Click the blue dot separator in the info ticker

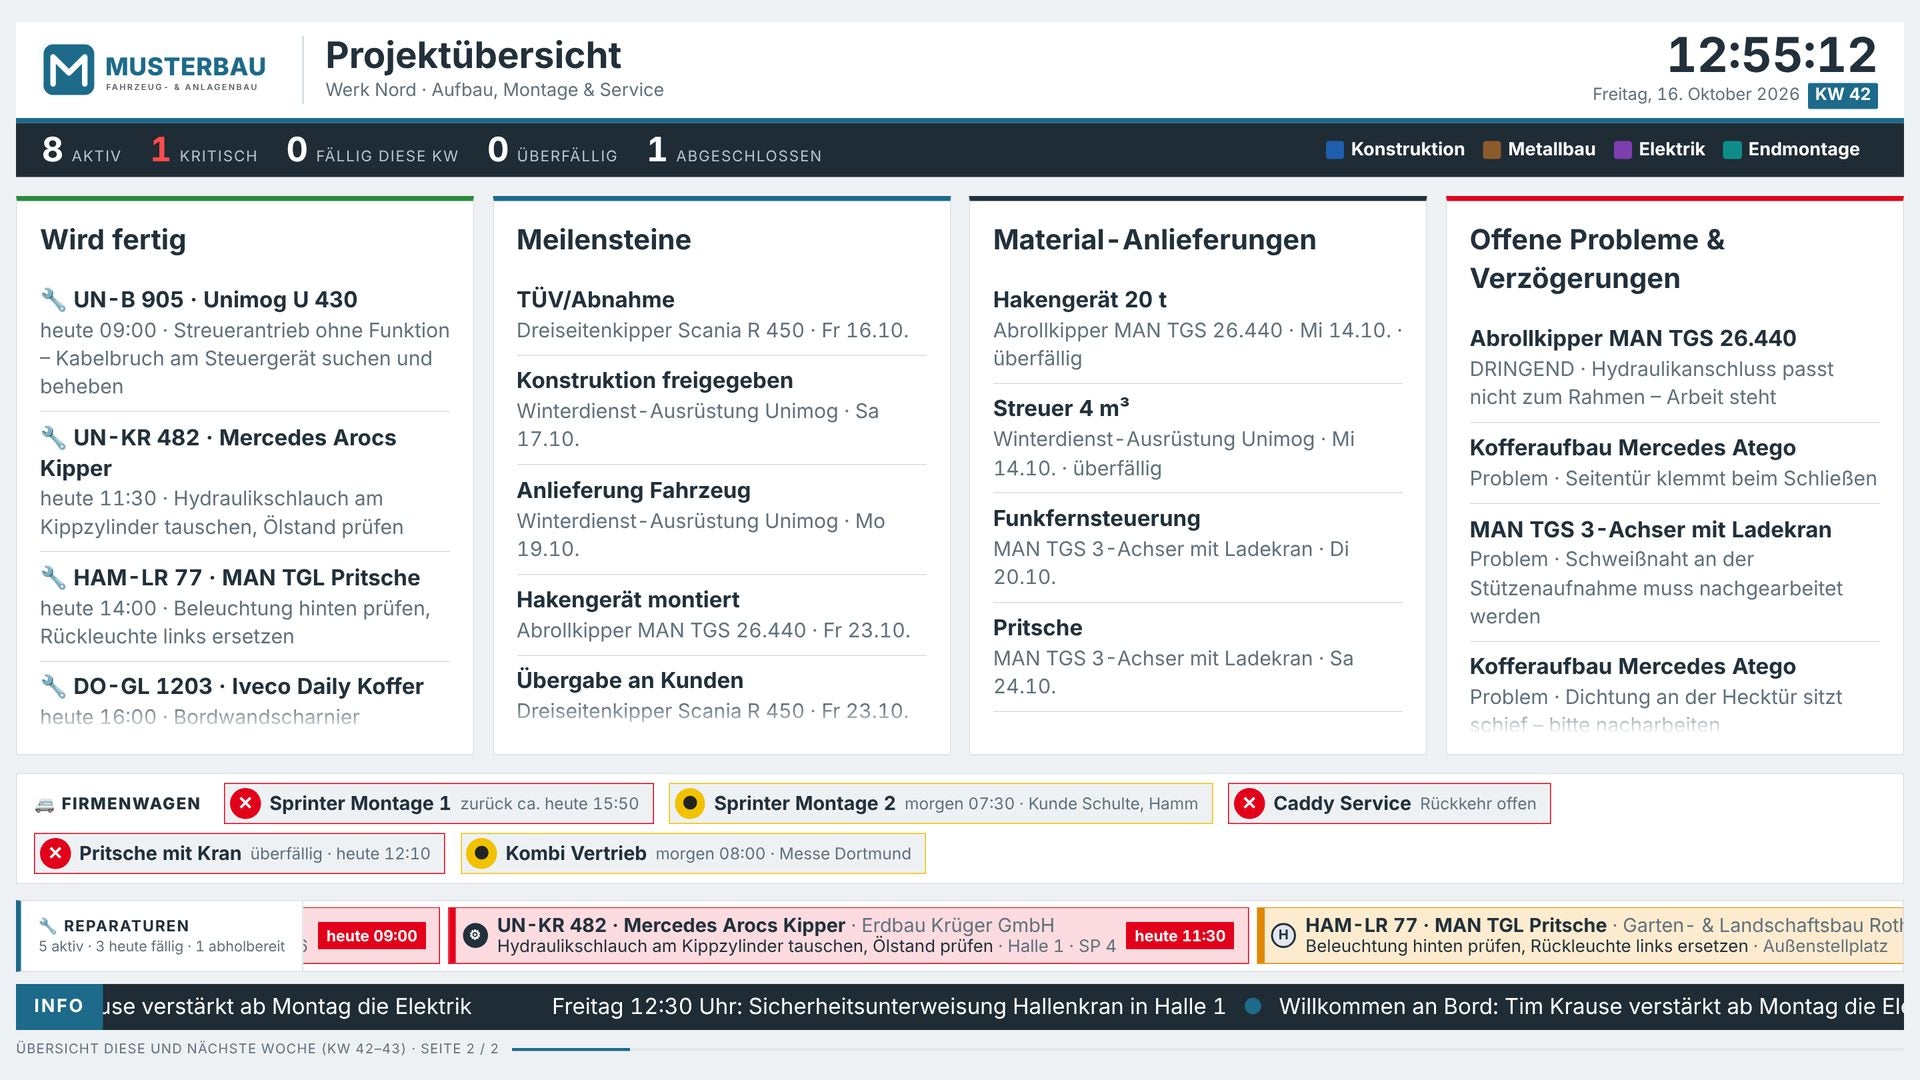coord(1252,1007)
